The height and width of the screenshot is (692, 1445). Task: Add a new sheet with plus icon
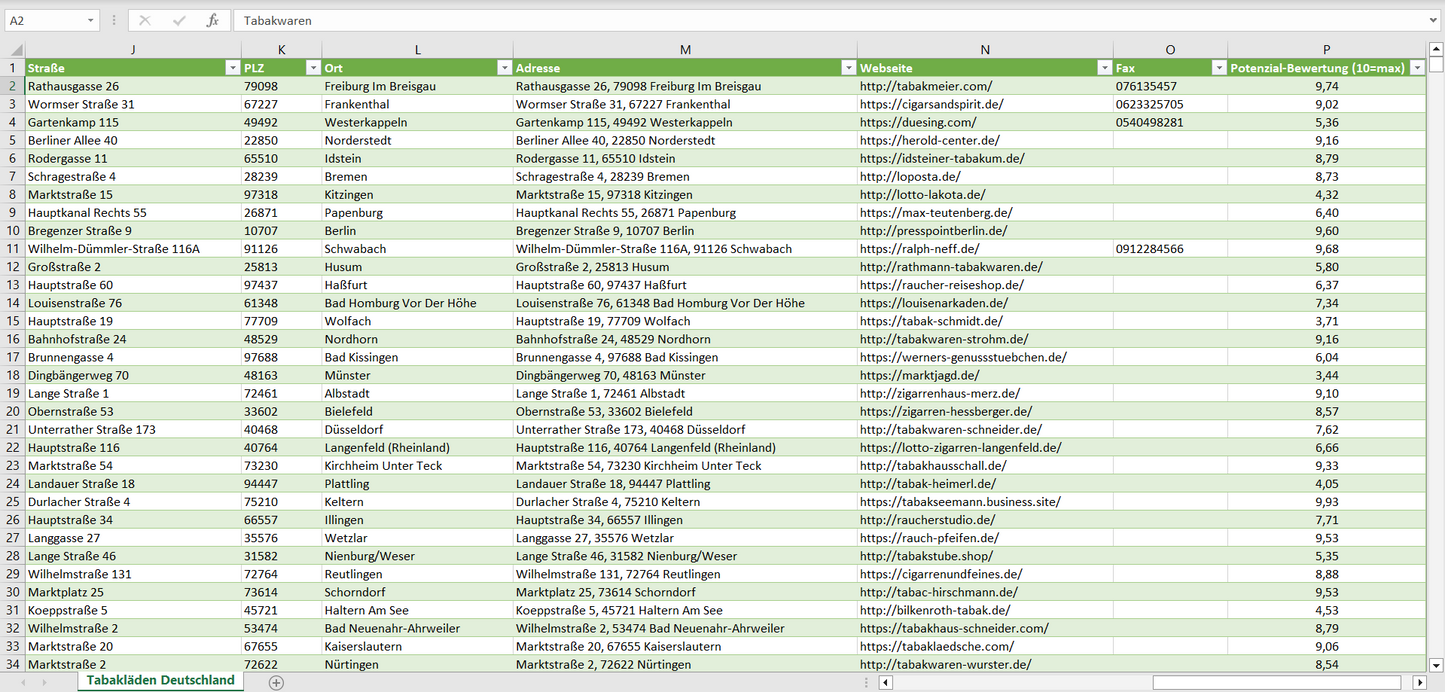(276, 682)
